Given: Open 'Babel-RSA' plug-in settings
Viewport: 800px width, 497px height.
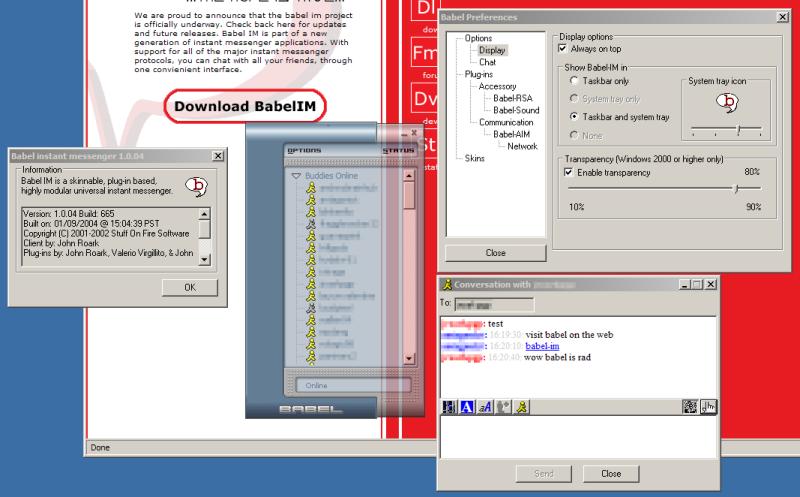Looking at the screenshot, I should pos(513,98).
